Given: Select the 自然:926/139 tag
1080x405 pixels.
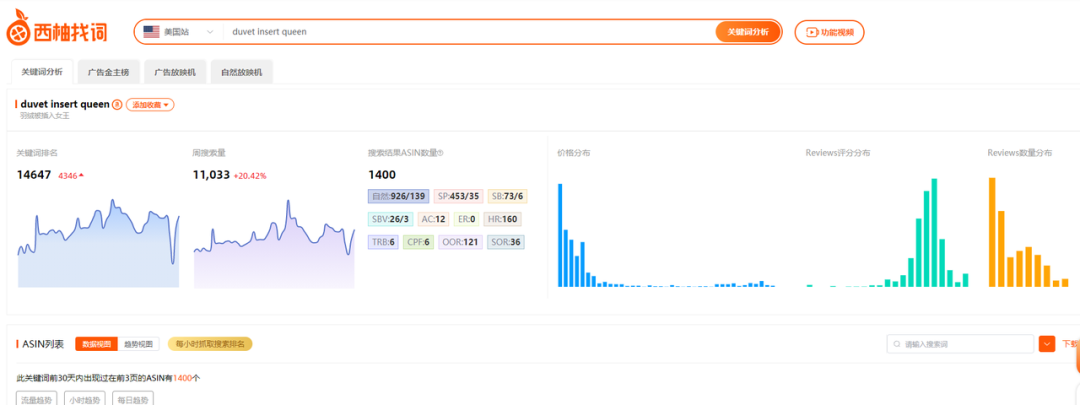Looking at the screenshot, I should tap(399, 196).
